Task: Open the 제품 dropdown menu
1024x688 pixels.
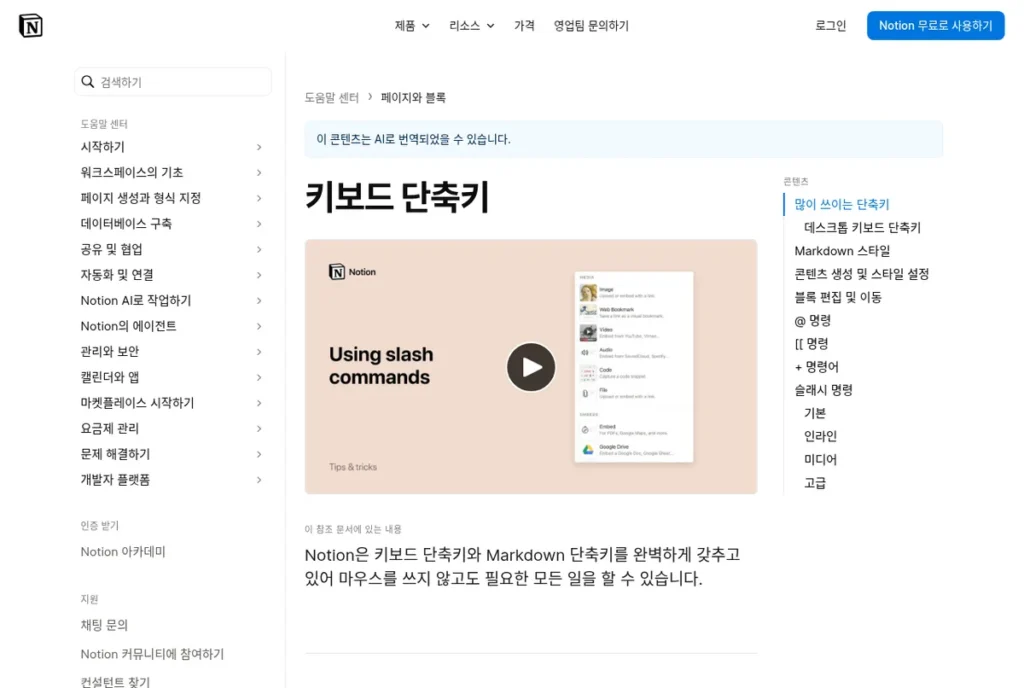Action: coord(412,25)
